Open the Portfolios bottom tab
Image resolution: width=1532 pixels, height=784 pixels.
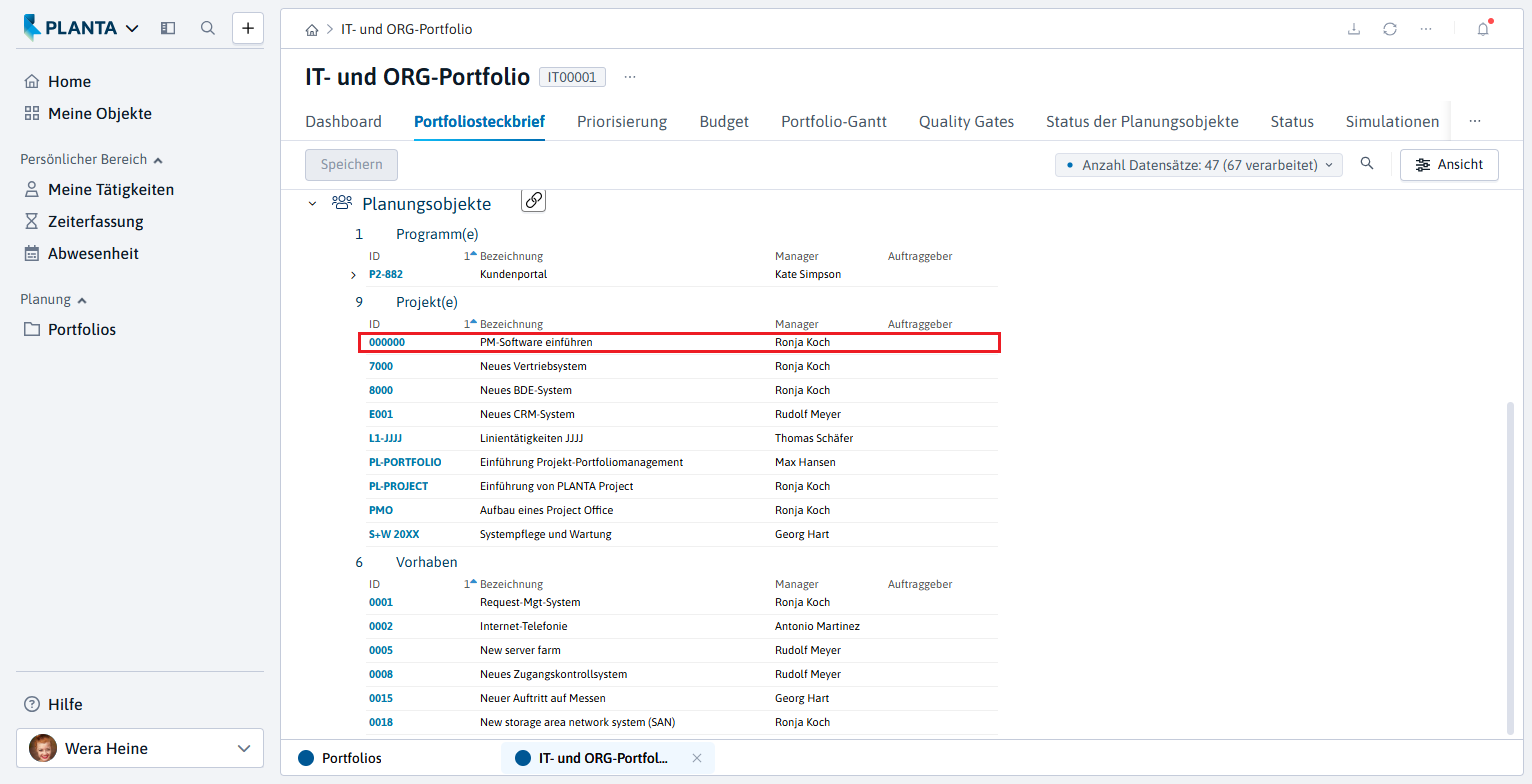click(x=340, y=758)
